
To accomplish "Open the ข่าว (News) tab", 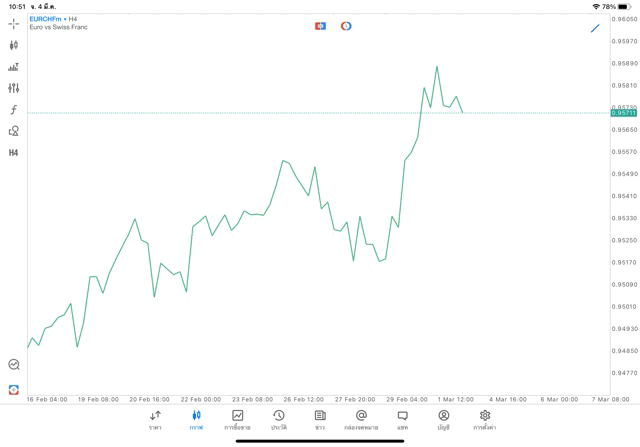I will click(x=320, y=420).
